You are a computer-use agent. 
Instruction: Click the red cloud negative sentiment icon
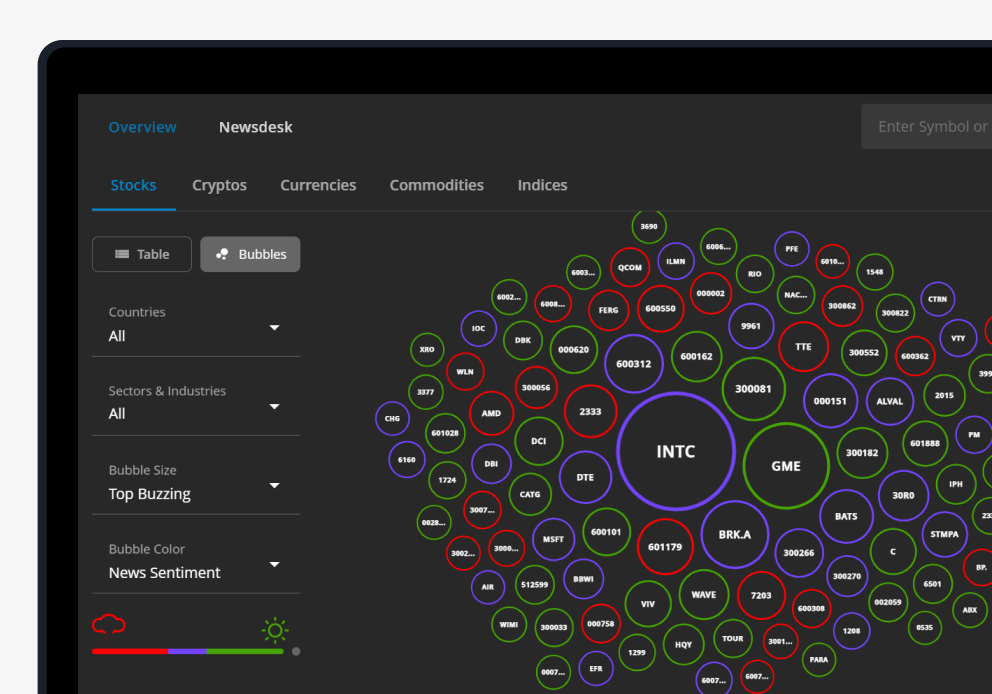point(108,626)
